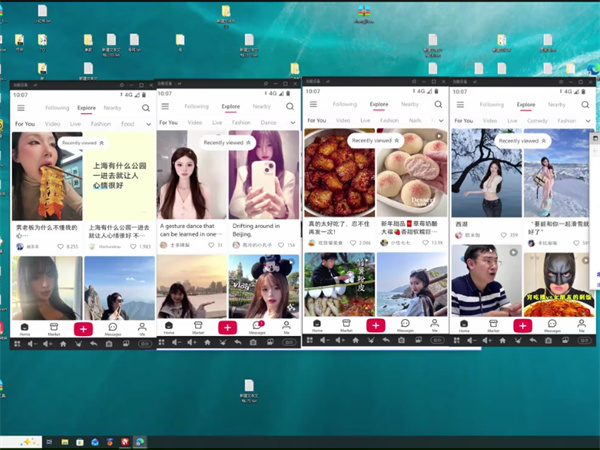Viewport: 600px width, 450px height.
Task: Select the Comedy category in rightmost phone
Action: tap(537, 121)
